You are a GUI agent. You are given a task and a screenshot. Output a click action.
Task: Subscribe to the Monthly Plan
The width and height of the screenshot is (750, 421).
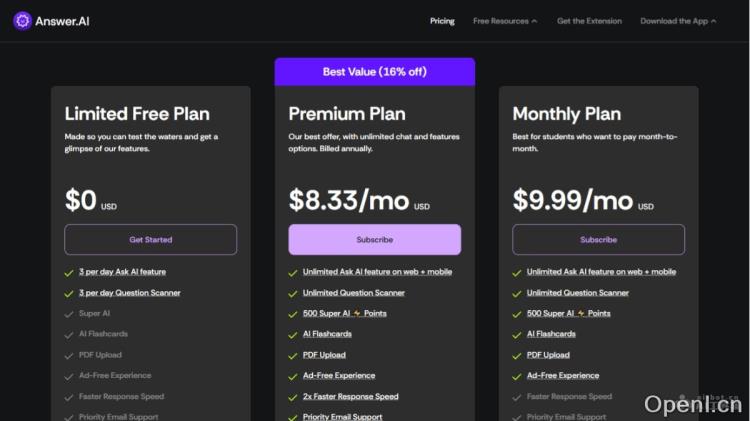coord(598,240)
